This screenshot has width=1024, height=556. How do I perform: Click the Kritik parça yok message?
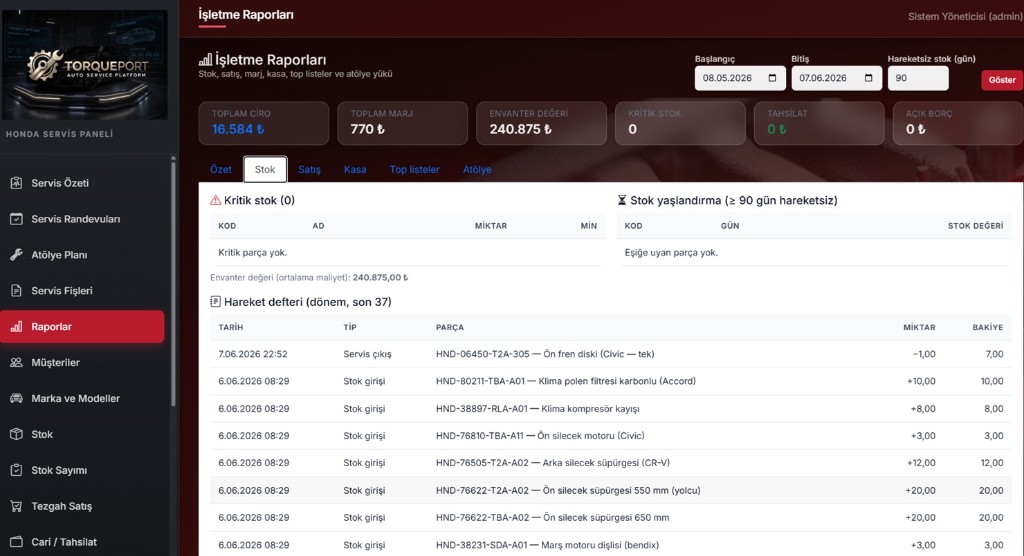[253, 252]
